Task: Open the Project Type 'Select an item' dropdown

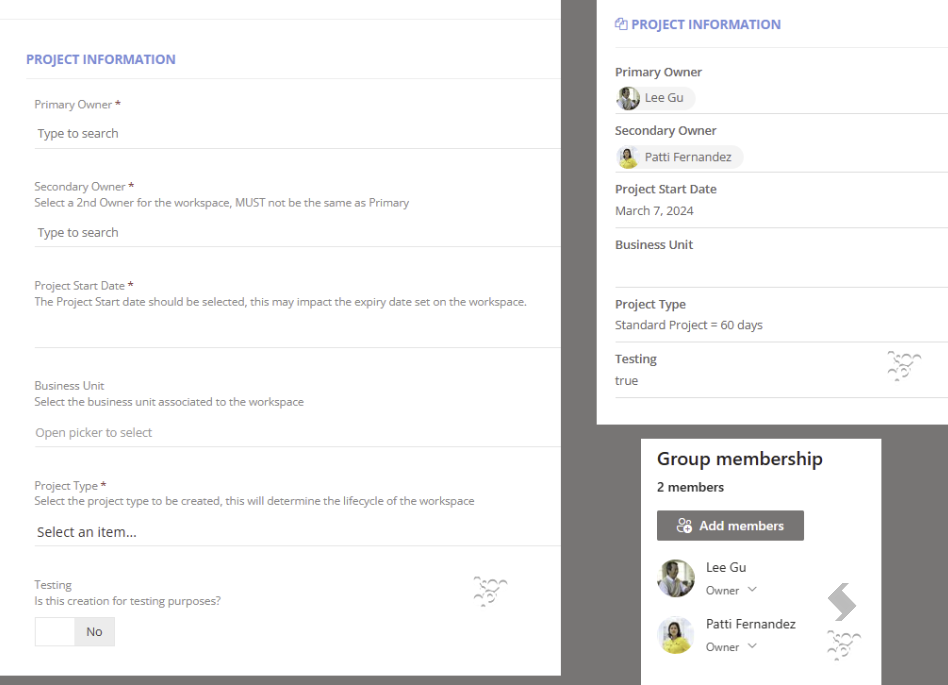Action: click(x=297, y=532)
